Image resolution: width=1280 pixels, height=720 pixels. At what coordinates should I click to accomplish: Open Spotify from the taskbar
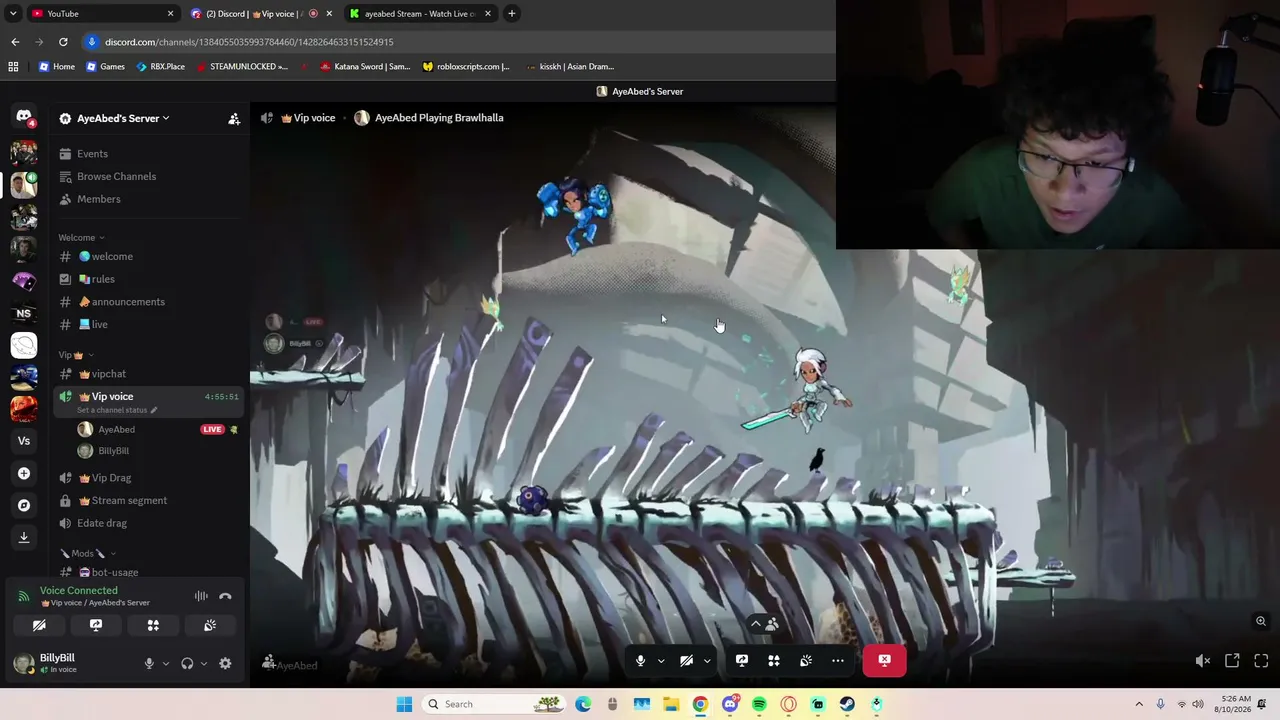click(x=759, y=704)
